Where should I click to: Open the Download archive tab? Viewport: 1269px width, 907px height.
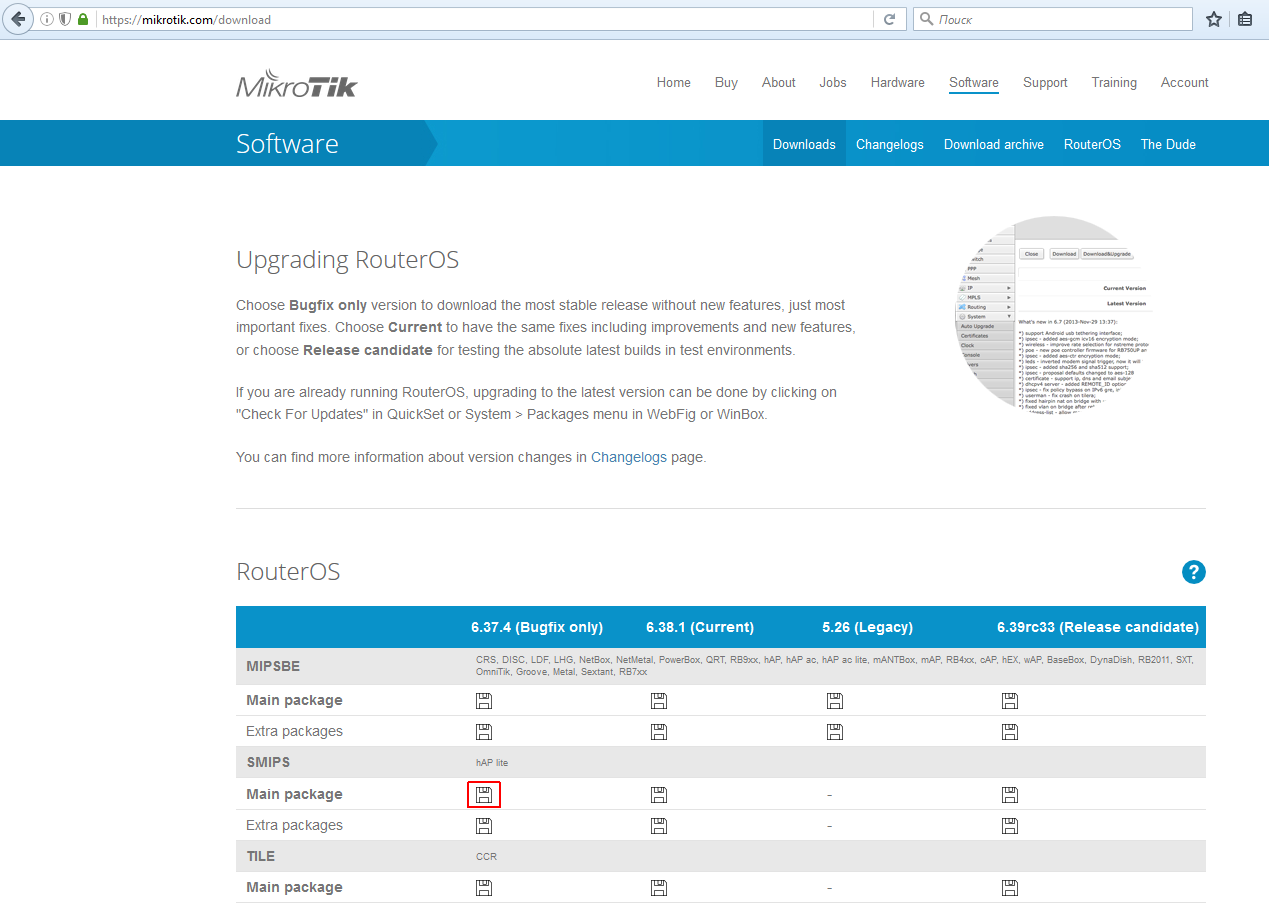click(x=993, y=144)
